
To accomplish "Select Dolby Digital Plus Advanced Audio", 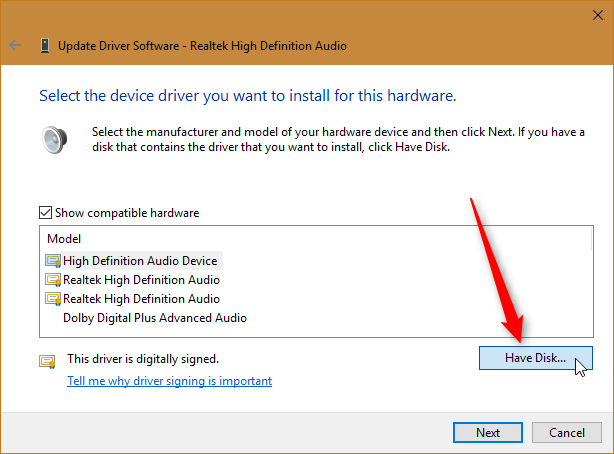I will pos(155,318).
